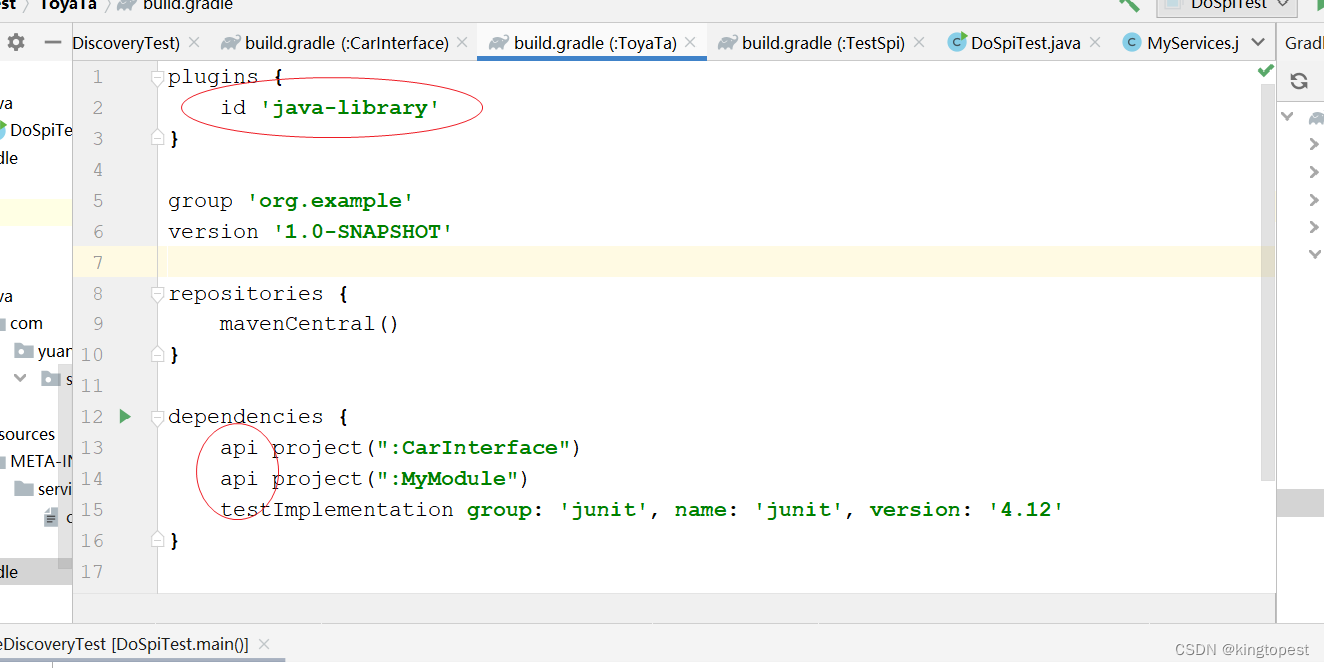Click the dependencies keyword on line 12

tap(246, 417)
